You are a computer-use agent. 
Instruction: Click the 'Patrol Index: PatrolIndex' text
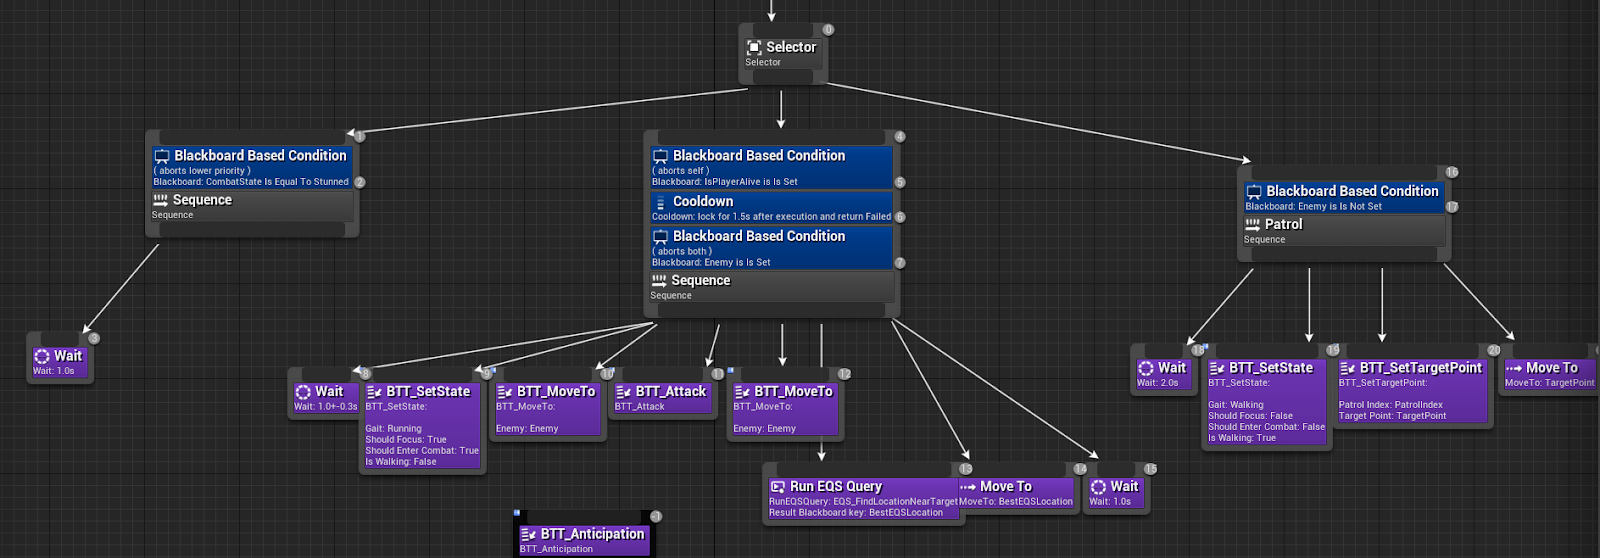[1391, 405]
